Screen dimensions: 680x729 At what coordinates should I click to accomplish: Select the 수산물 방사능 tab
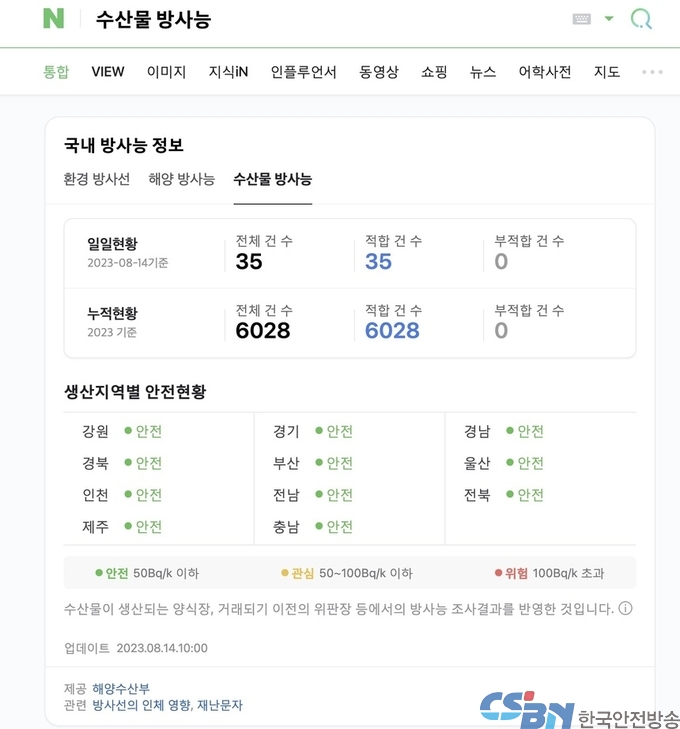pyautogui.click(x=273, y=179)
